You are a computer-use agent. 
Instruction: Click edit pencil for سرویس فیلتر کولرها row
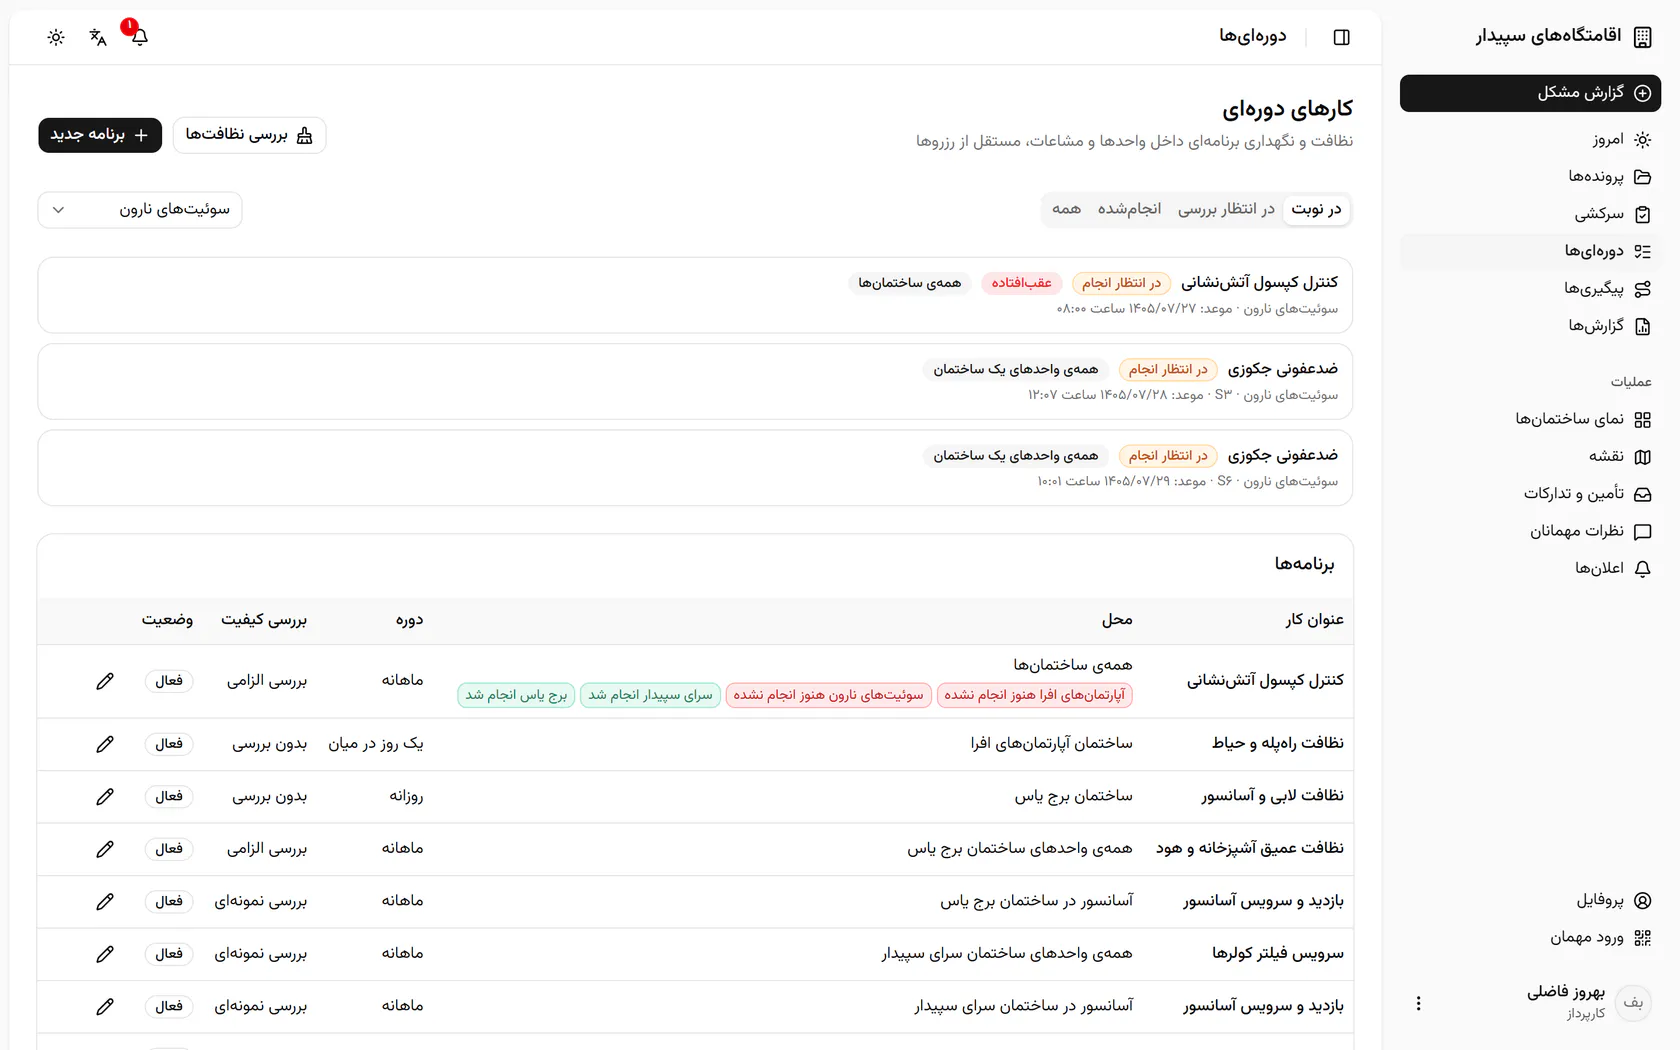click(105, 954)
